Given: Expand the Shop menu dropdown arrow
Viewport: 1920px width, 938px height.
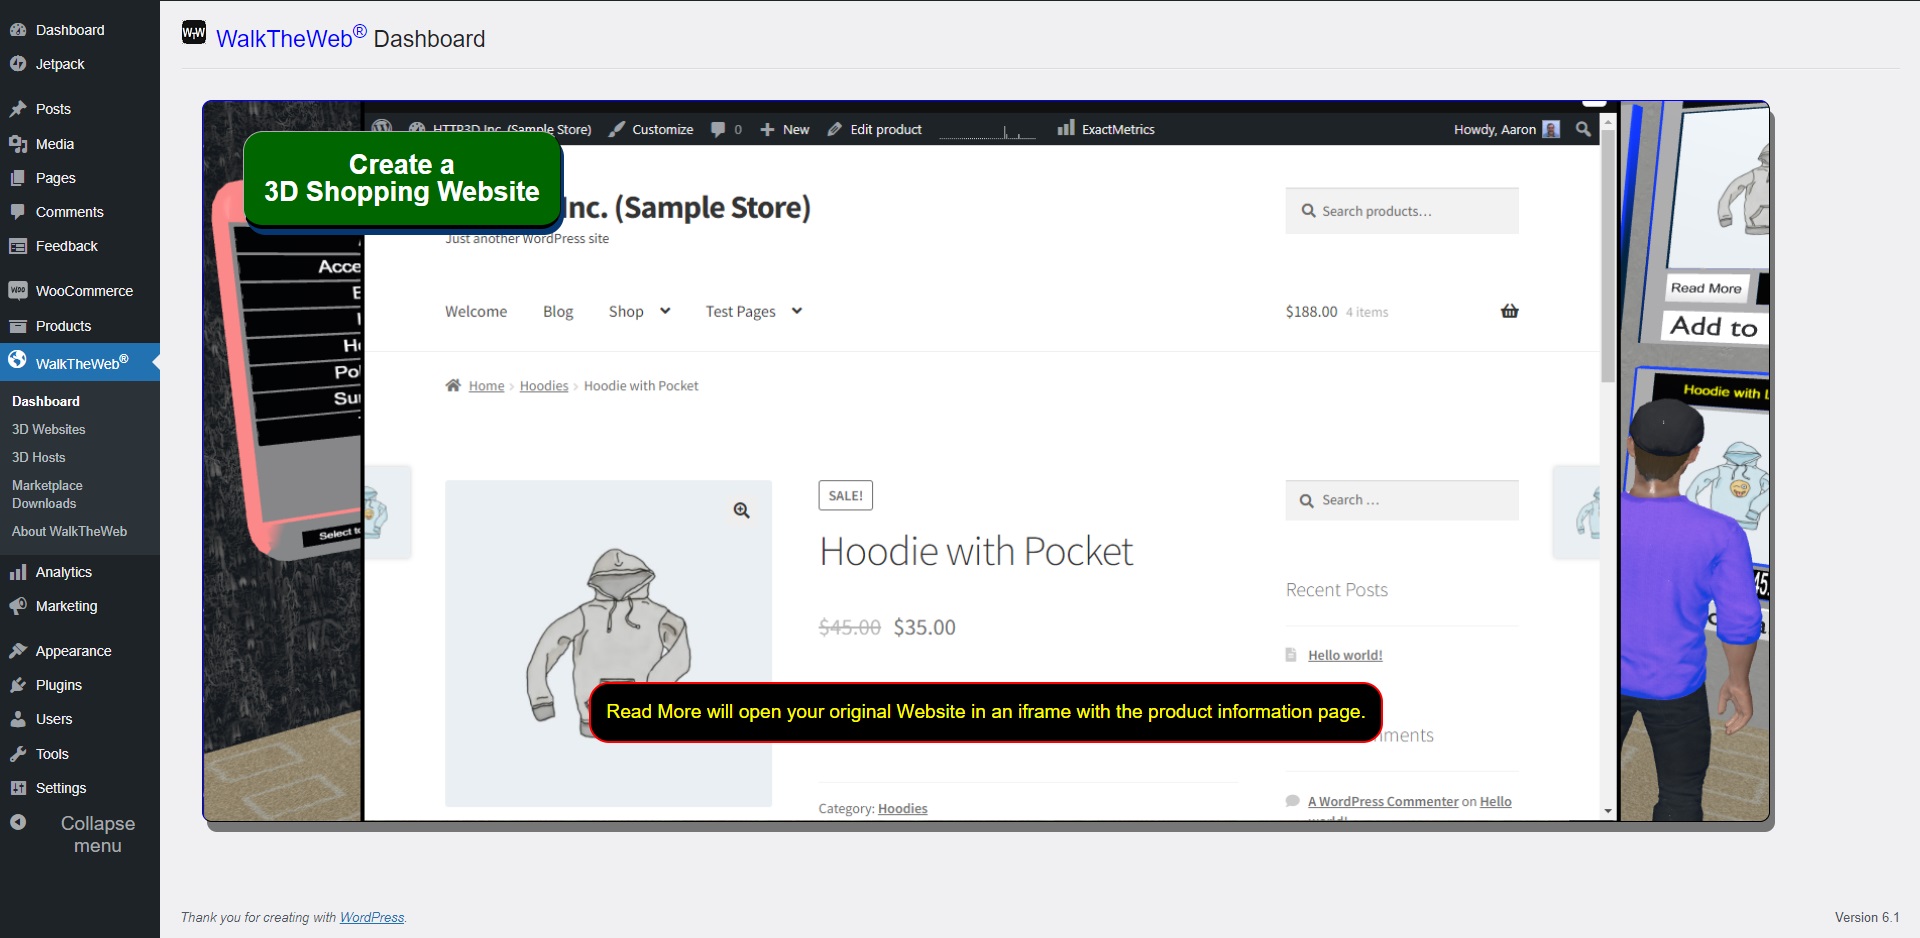Looking at the screenshot, I should coord(665,311).
